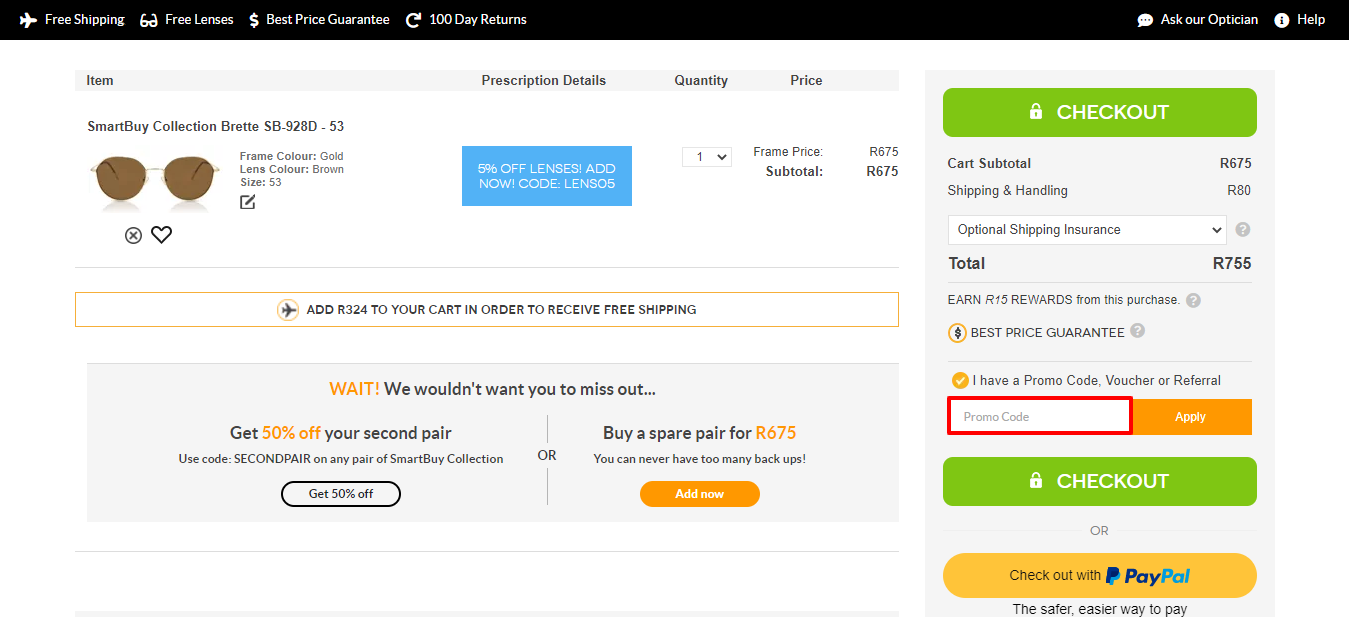1349x617 pixels.
Task: Click the Prescription Details column header
Action: click(x=544, y=80)
